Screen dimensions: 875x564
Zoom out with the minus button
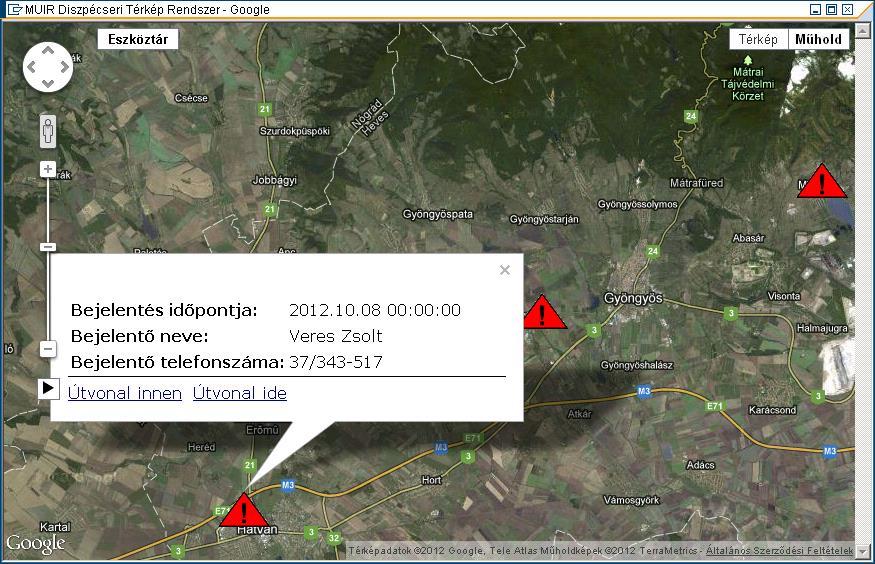click(48, 349)
